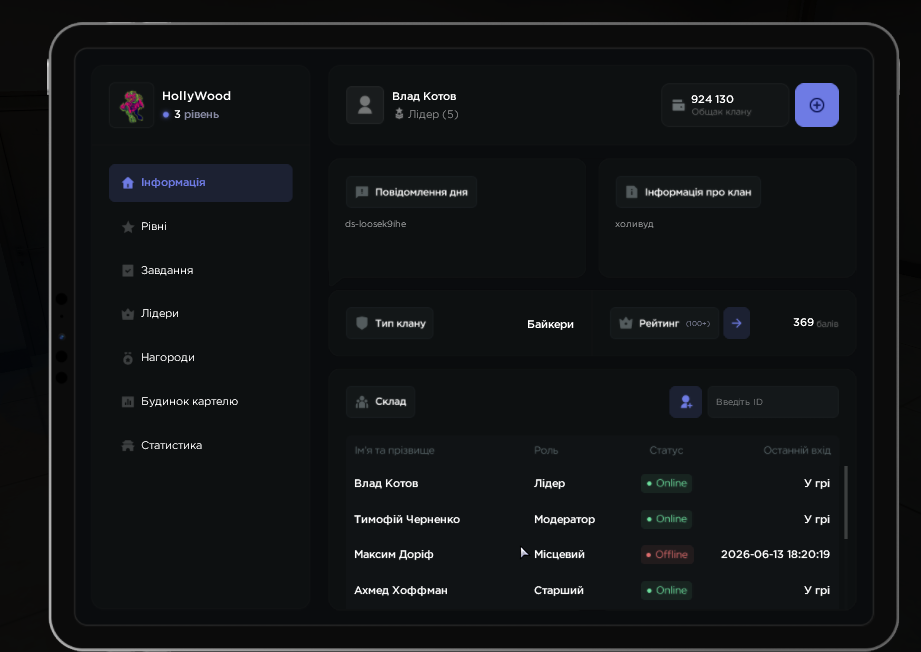Click the crown icon in Рейтинг
921x652 pixels.
click(626, 323)
